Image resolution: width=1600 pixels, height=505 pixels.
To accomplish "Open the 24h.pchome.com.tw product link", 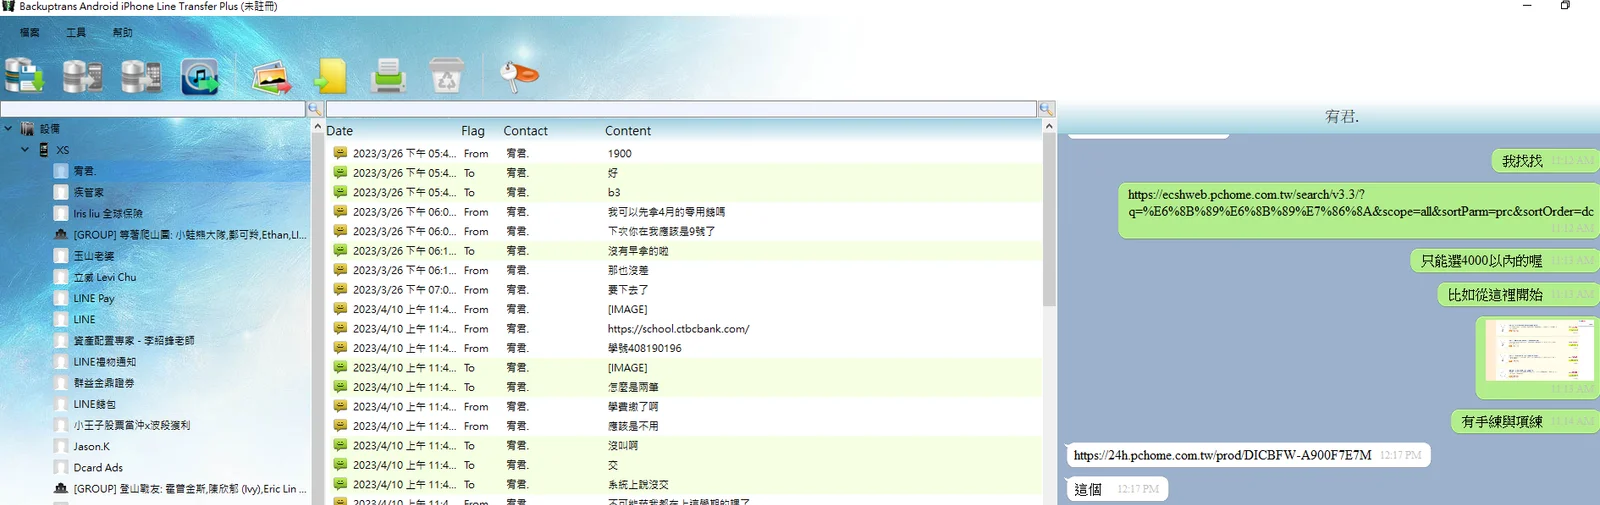I will pos(1222,455).
